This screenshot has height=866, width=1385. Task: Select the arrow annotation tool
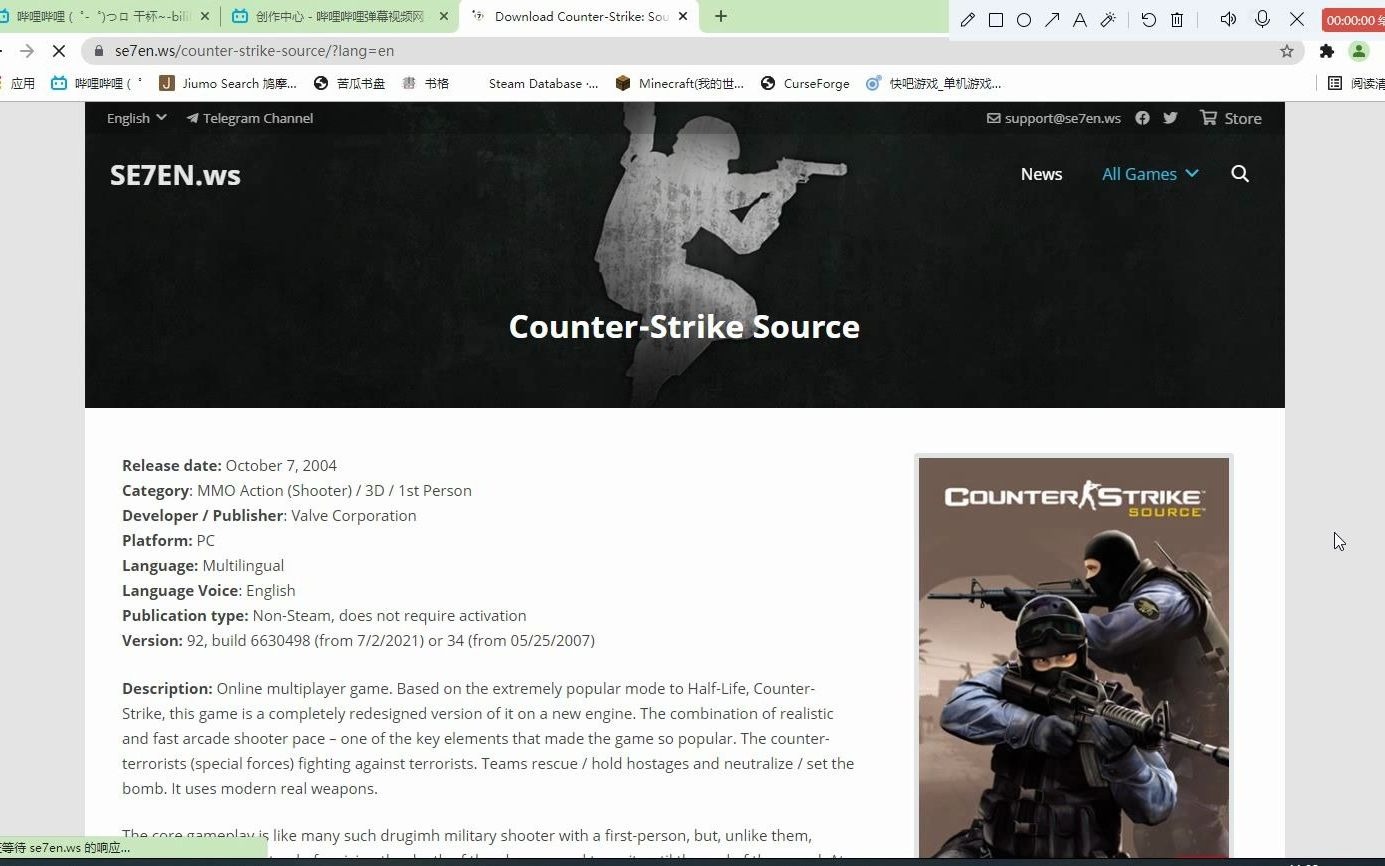(1052, 20)
